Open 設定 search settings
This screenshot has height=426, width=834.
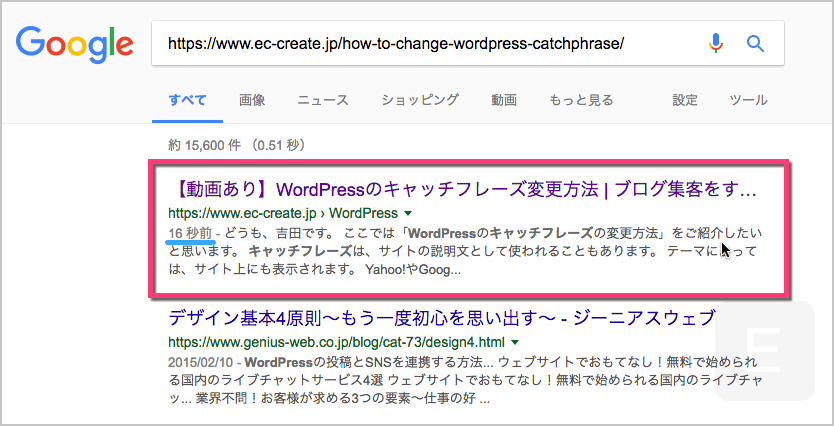(x=685, y=99)
